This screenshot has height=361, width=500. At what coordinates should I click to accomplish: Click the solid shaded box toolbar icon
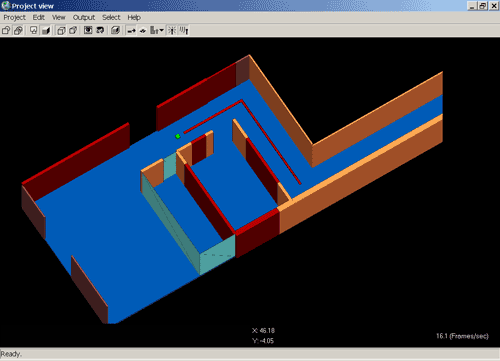46,31
